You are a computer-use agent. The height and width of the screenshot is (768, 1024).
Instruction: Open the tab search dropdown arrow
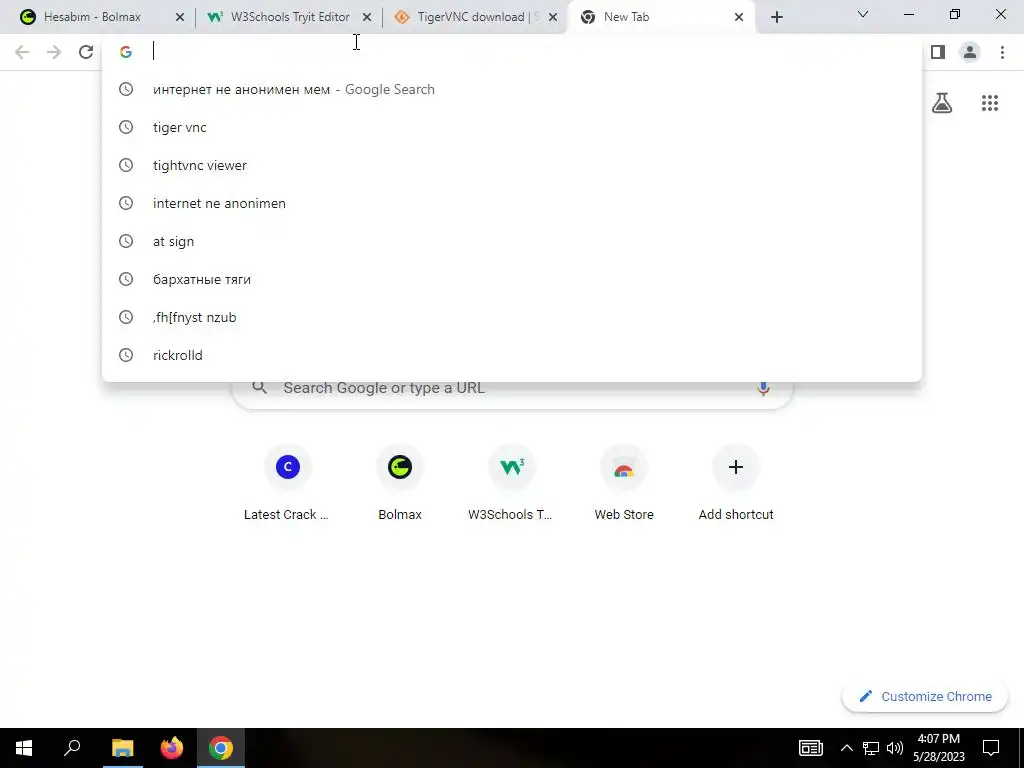tap(863, 14)
